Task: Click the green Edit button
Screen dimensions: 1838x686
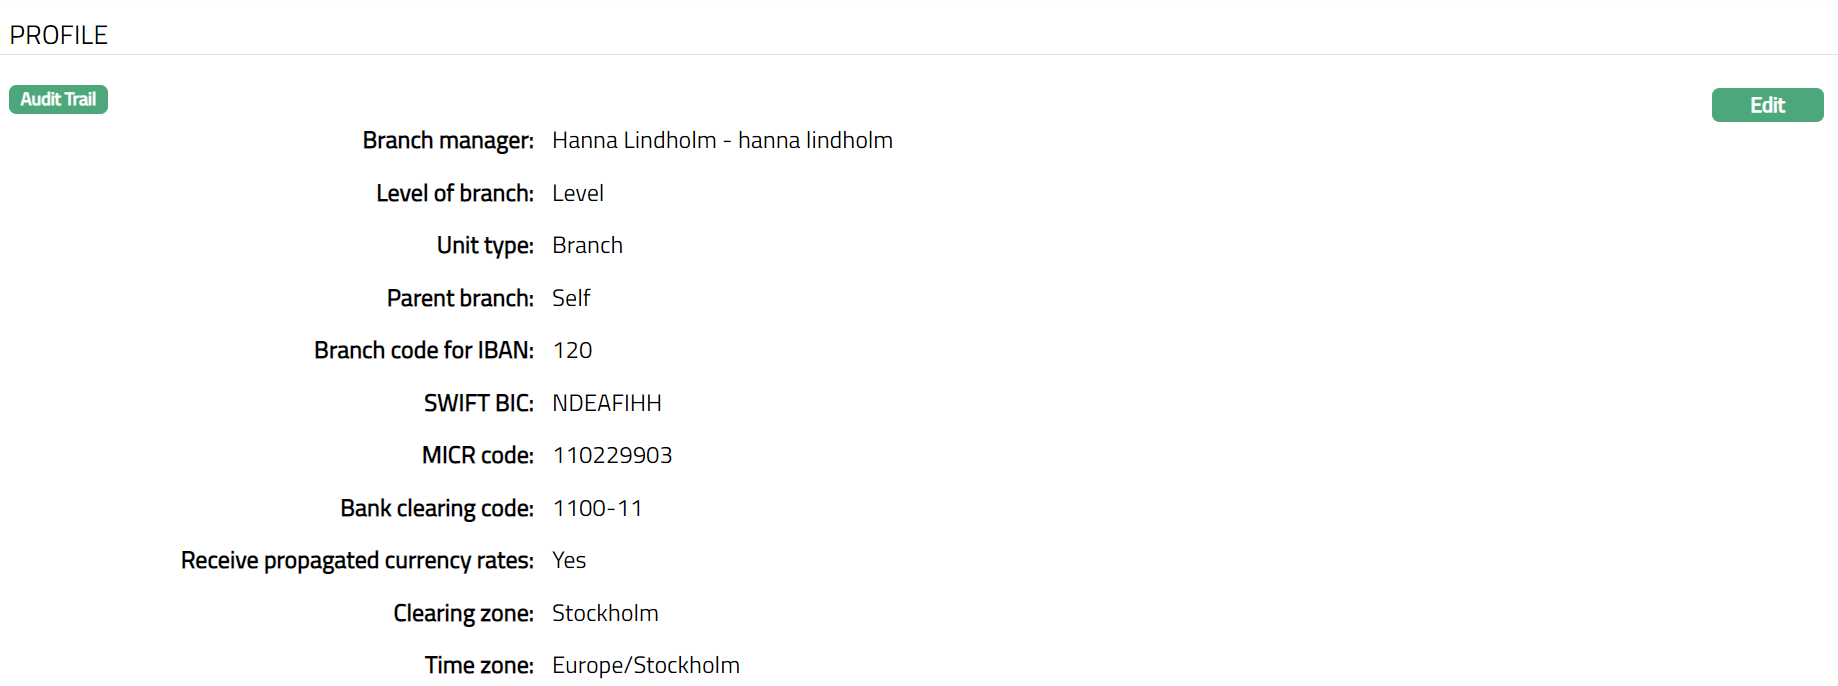Action: click(1766, 105)
